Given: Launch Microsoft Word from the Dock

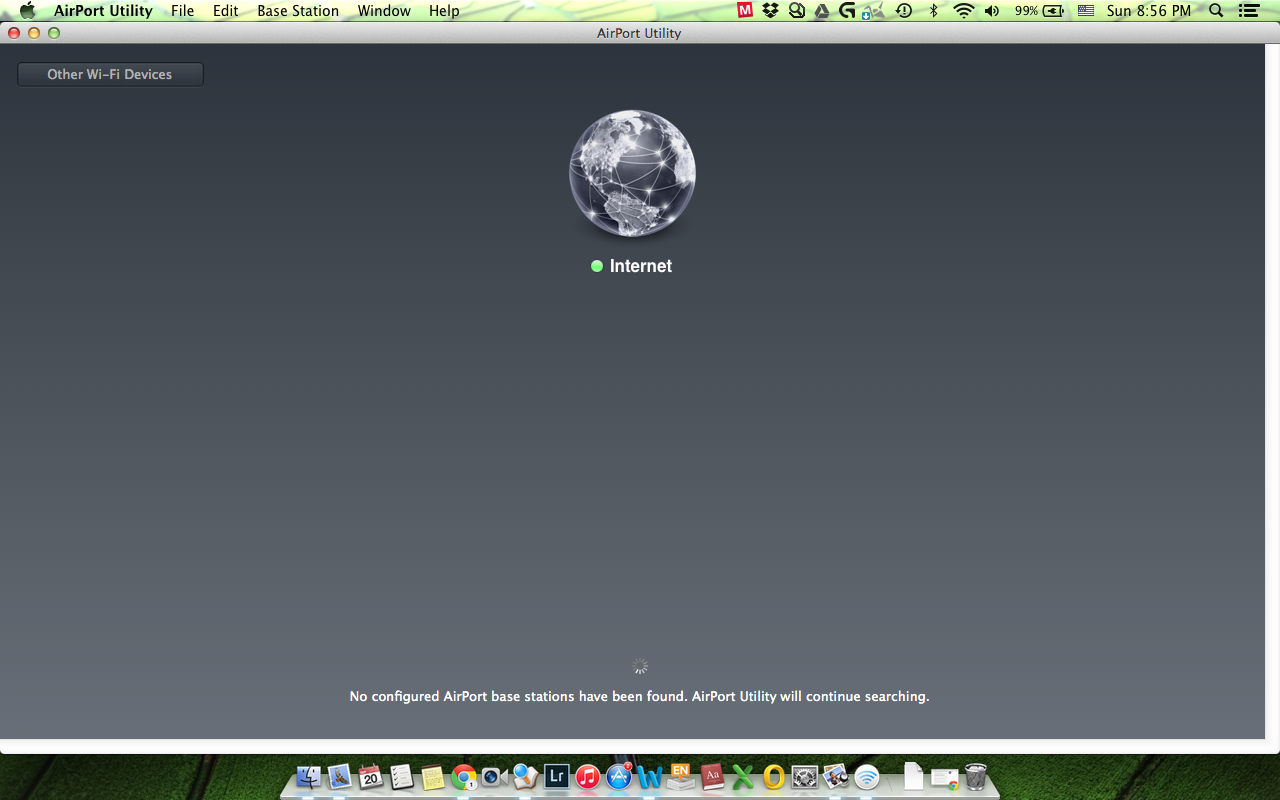Looking at the screenshot, I should pos(650,777).
